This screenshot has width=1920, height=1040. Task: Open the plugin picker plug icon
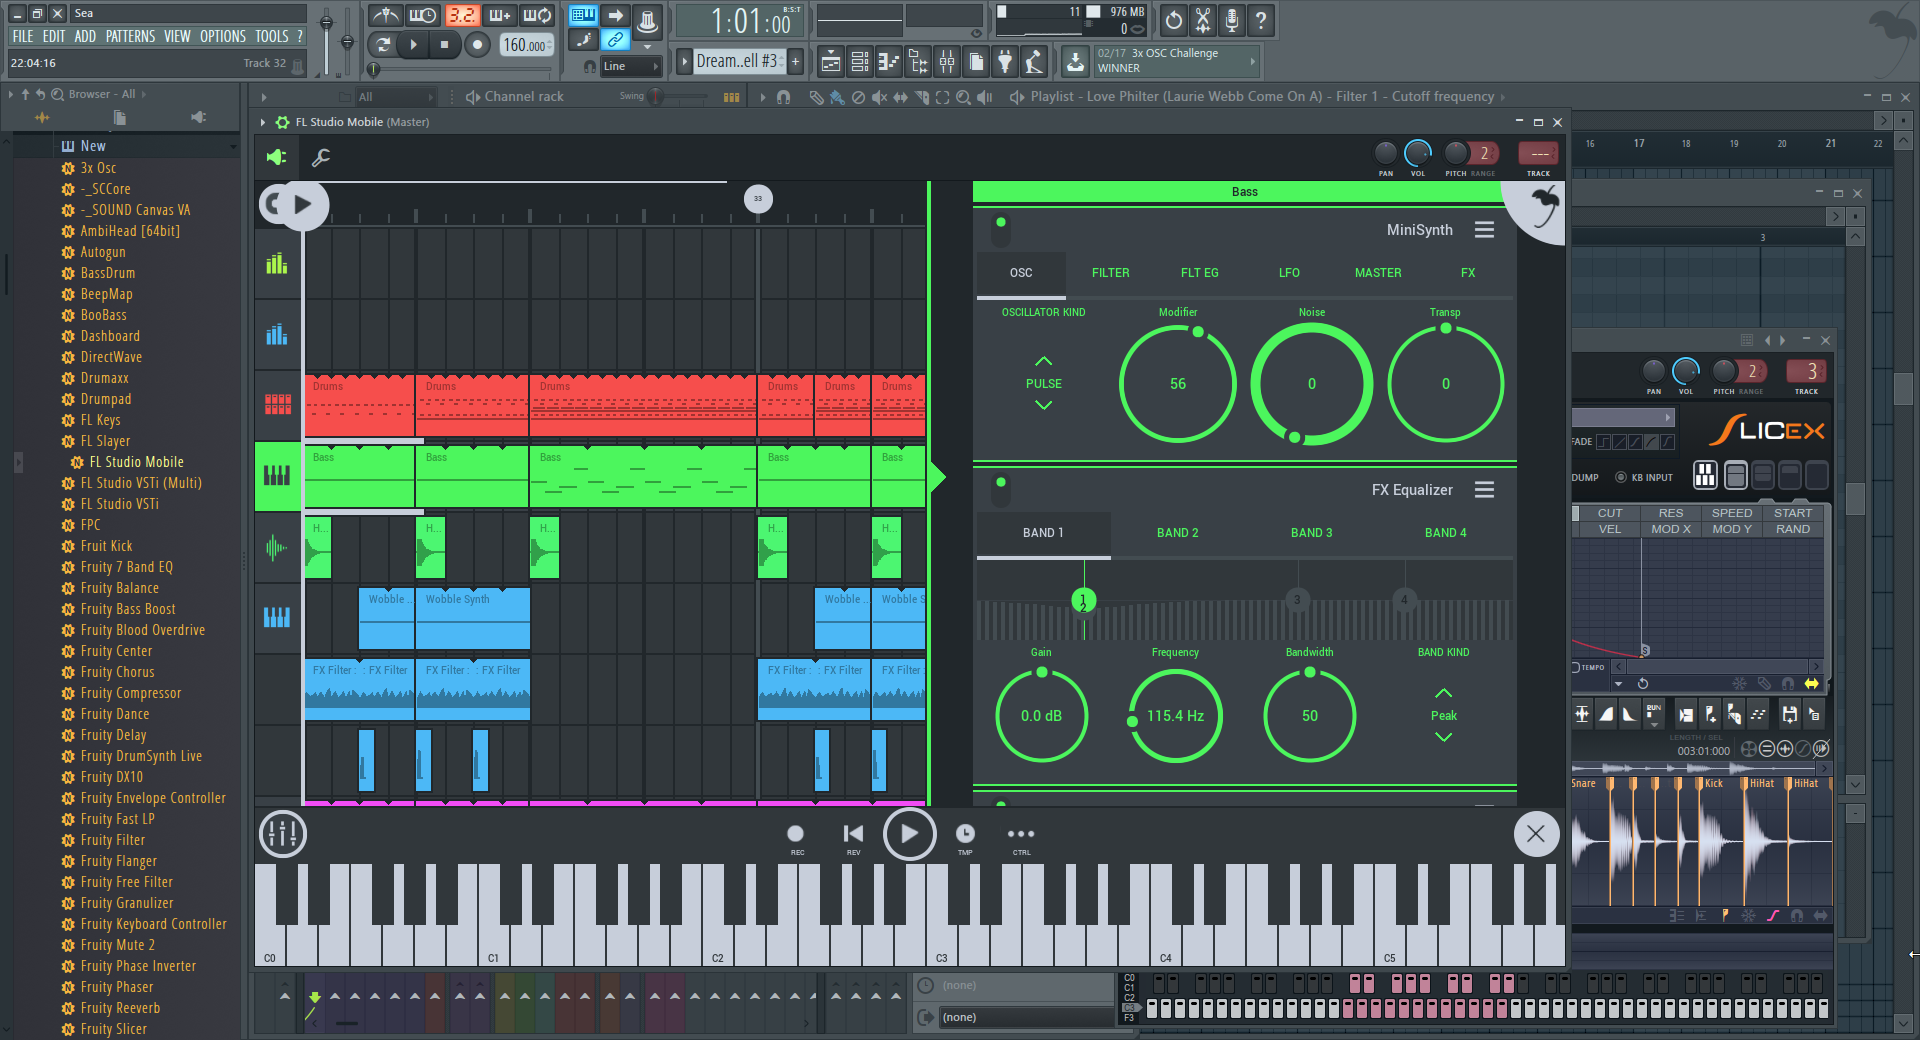1005,62
